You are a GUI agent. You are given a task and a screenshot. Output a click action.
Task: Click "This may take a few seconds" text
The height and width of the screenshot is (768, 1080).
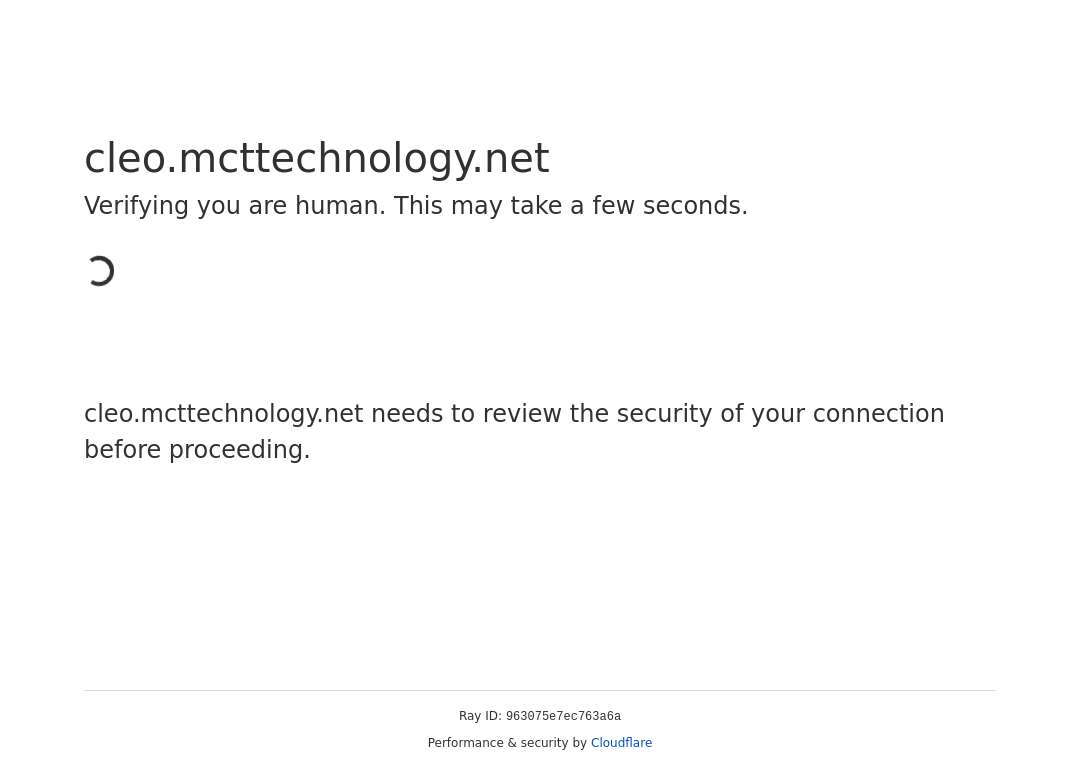[569, 206]
